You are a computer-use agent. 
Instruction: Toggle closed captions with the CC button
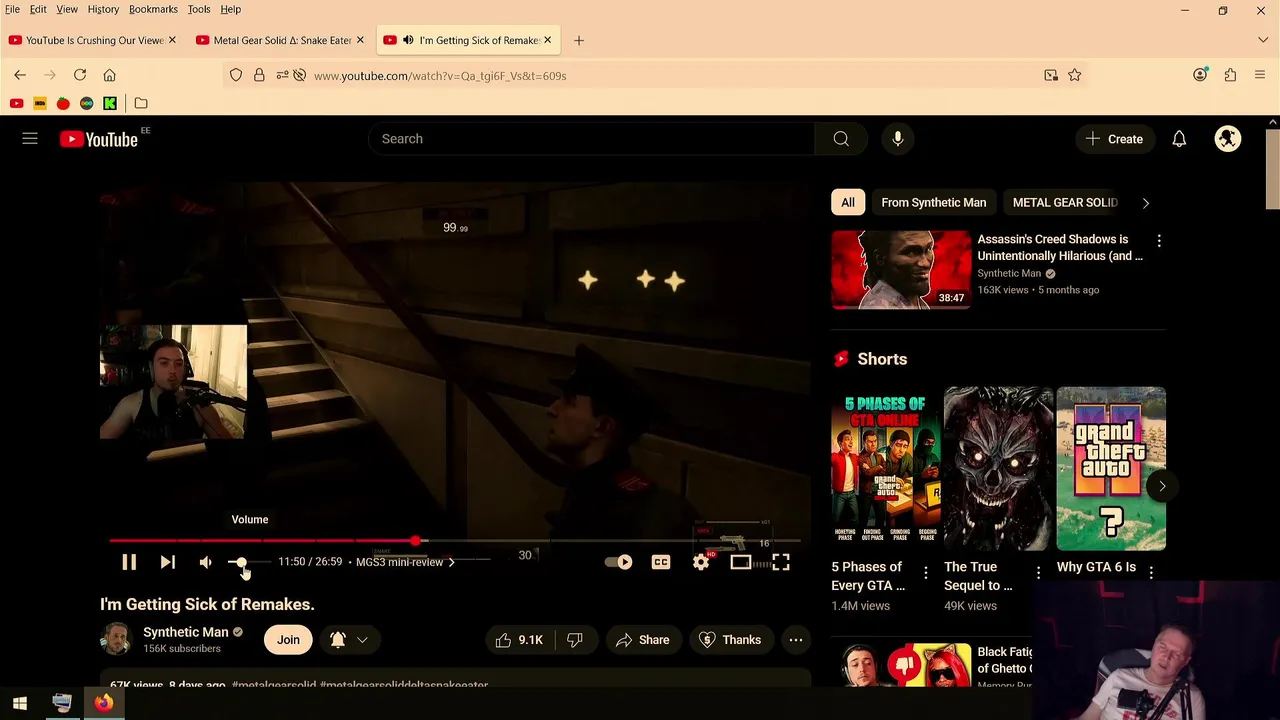point(661,562)
